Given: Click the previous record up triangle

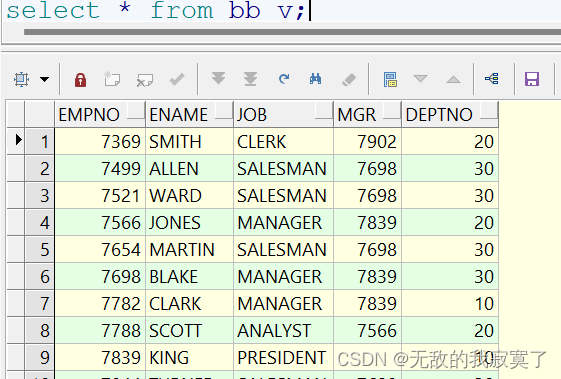Looking at the screenshot, I should pyautogui.click(x=453, y=79).
